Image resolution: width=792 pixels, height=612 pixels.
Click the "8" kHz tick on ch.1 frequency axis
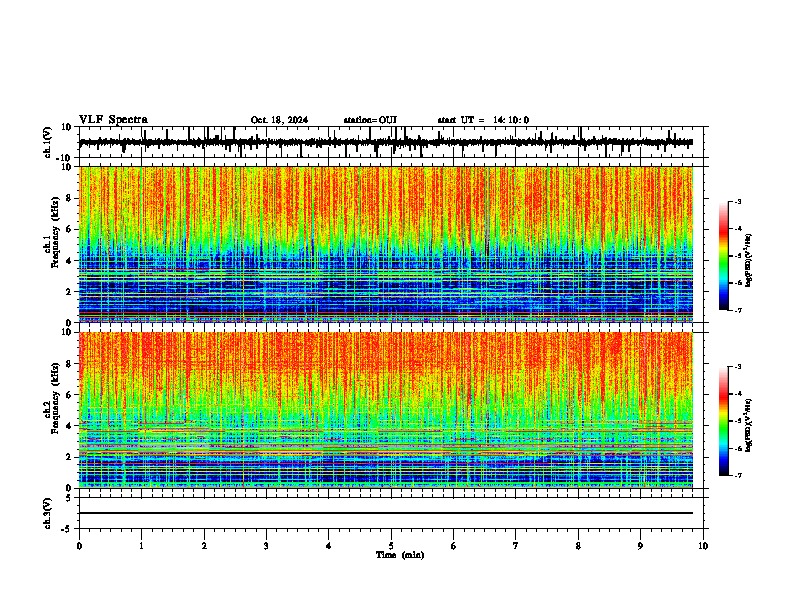pyautogui.click(x=70, y=198)
